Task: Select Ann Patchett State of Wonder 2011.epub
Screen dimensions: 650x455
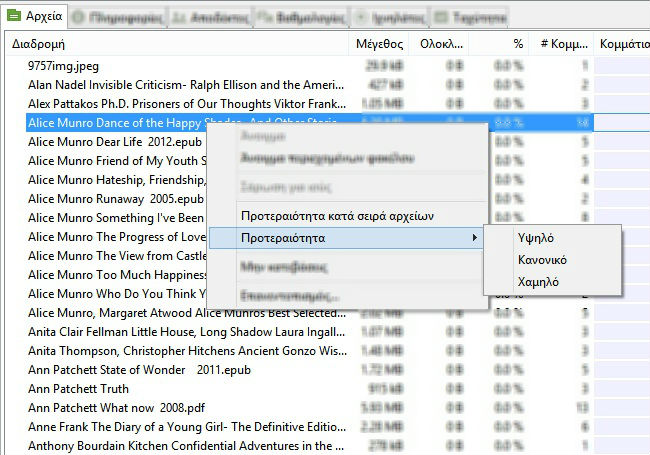Action: click(x=139, y=370)
